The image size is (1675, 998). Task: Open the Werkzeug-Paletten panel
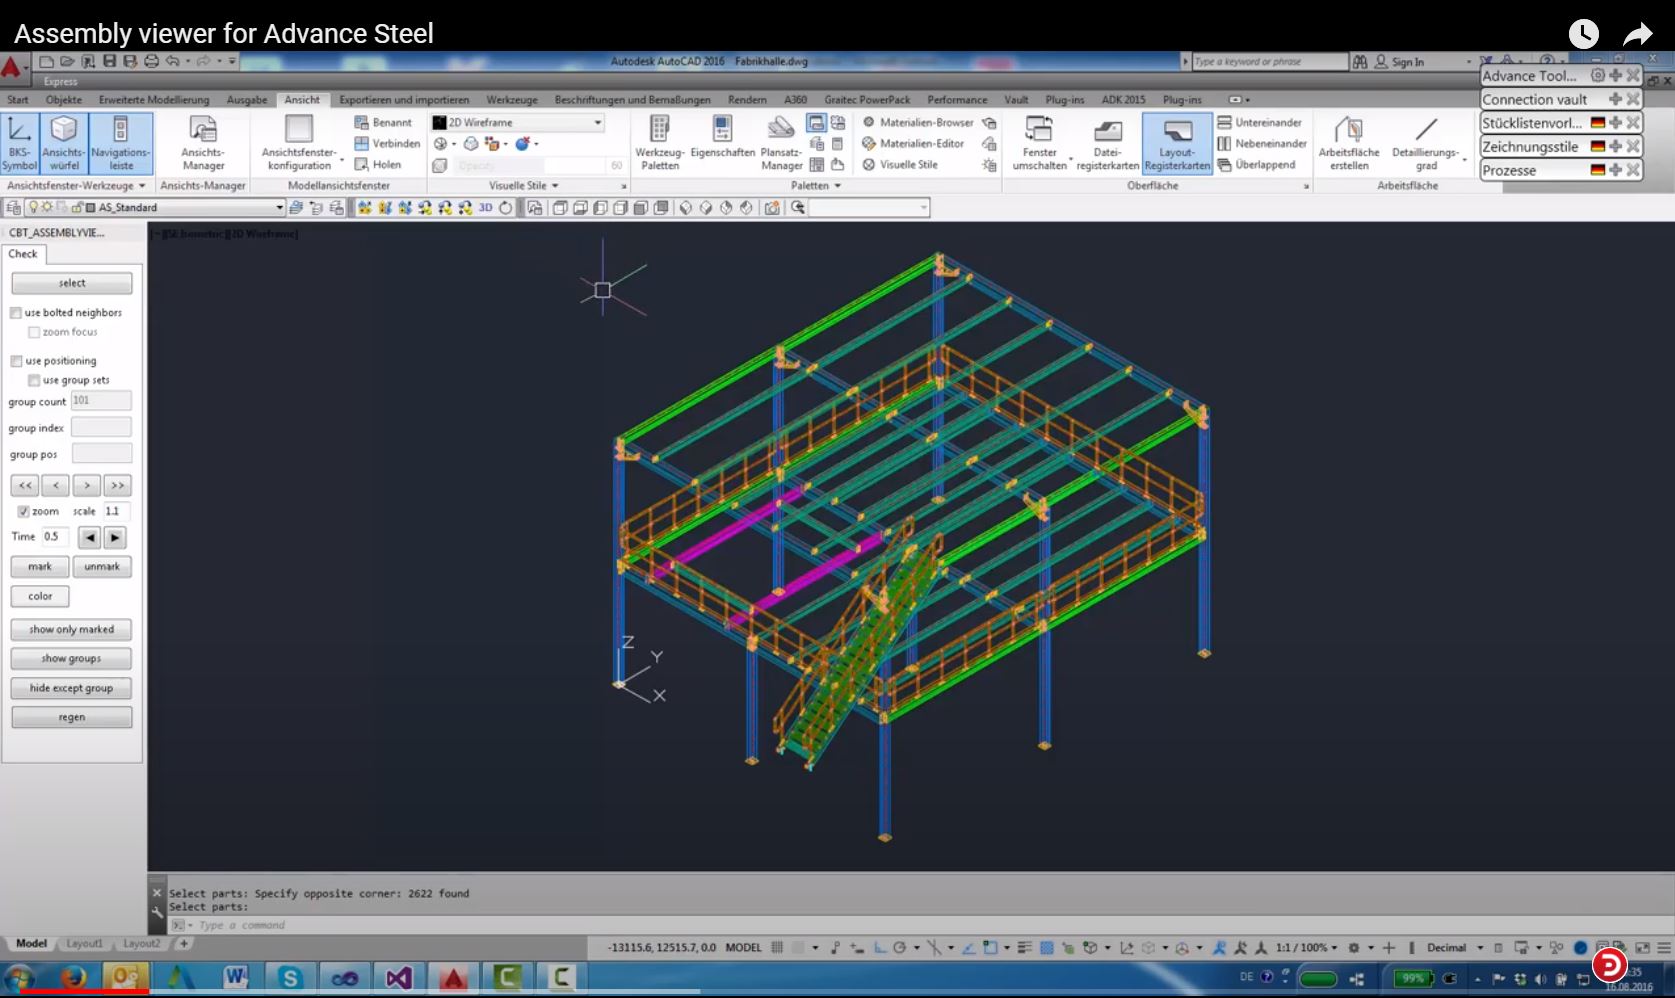coord(658,141)
